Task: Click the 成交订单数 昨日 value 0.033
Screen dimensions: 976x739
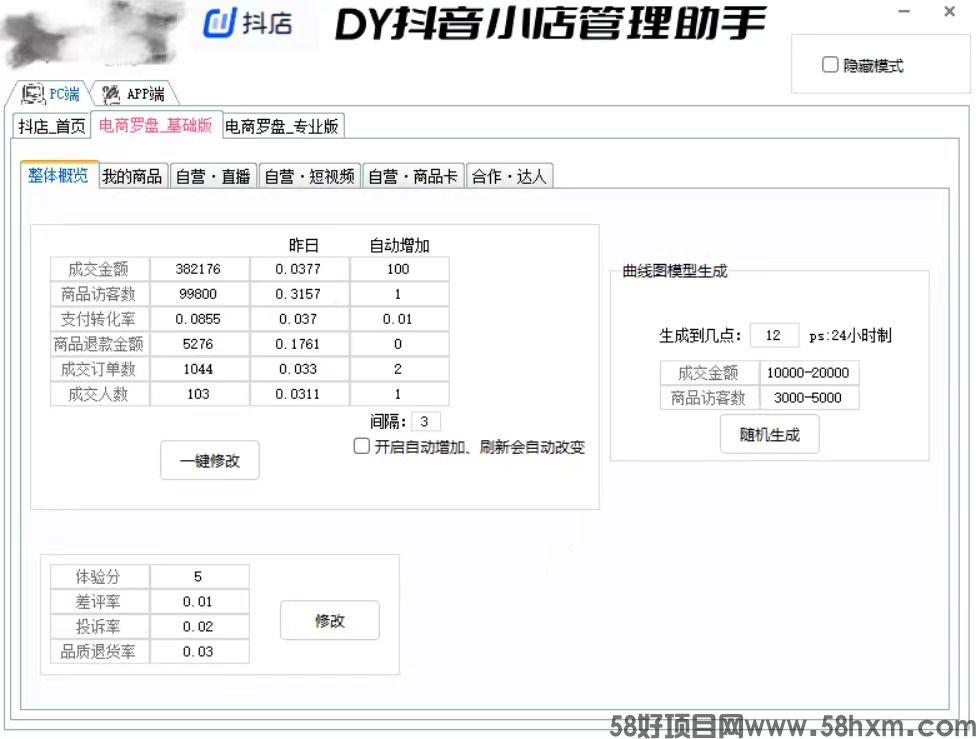Action: pyautogui.click(x=299, y=369)
